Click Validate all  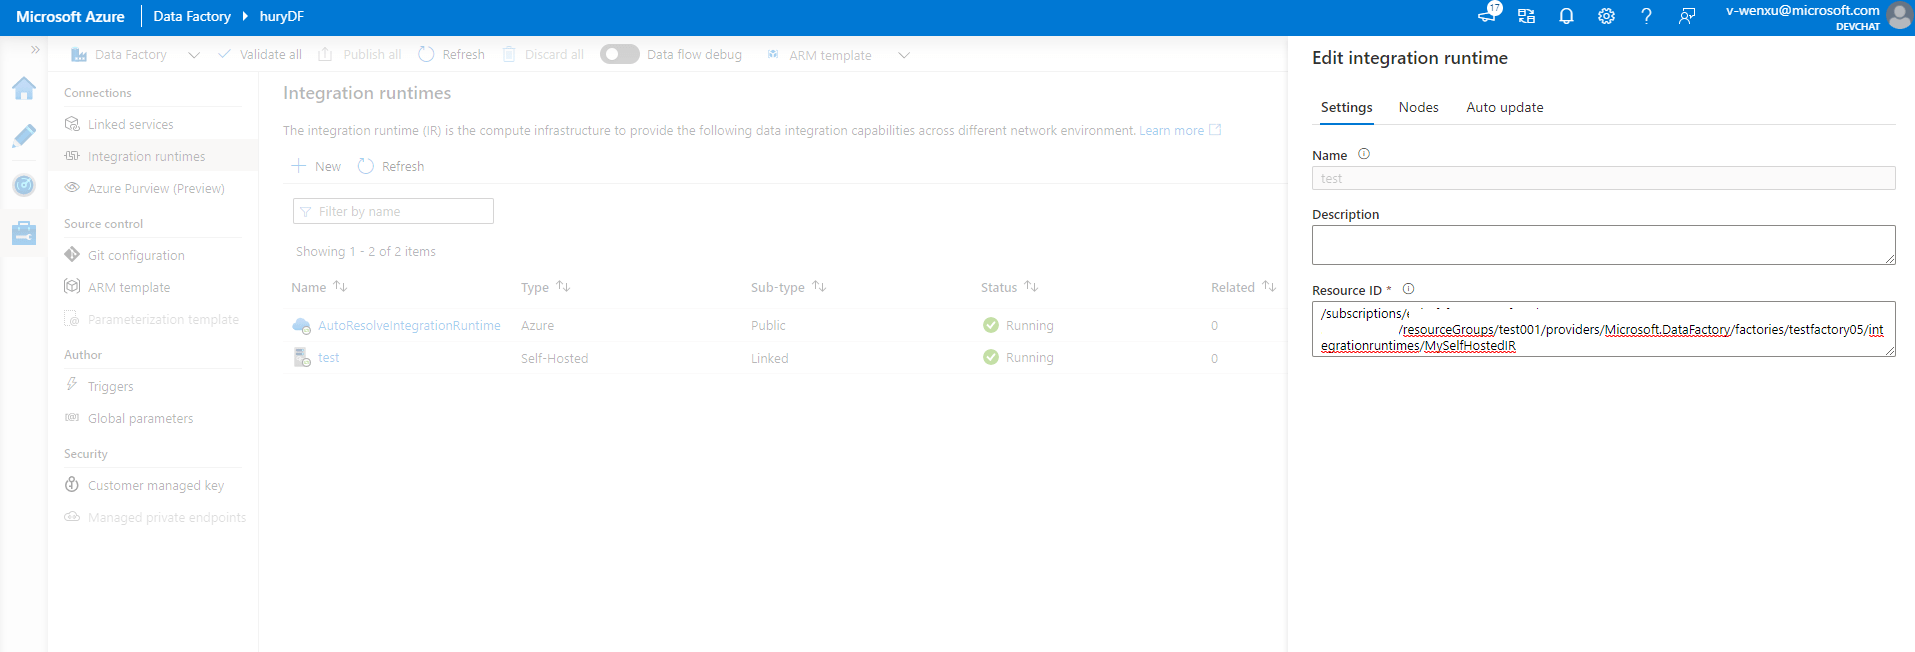pos(260,55)
